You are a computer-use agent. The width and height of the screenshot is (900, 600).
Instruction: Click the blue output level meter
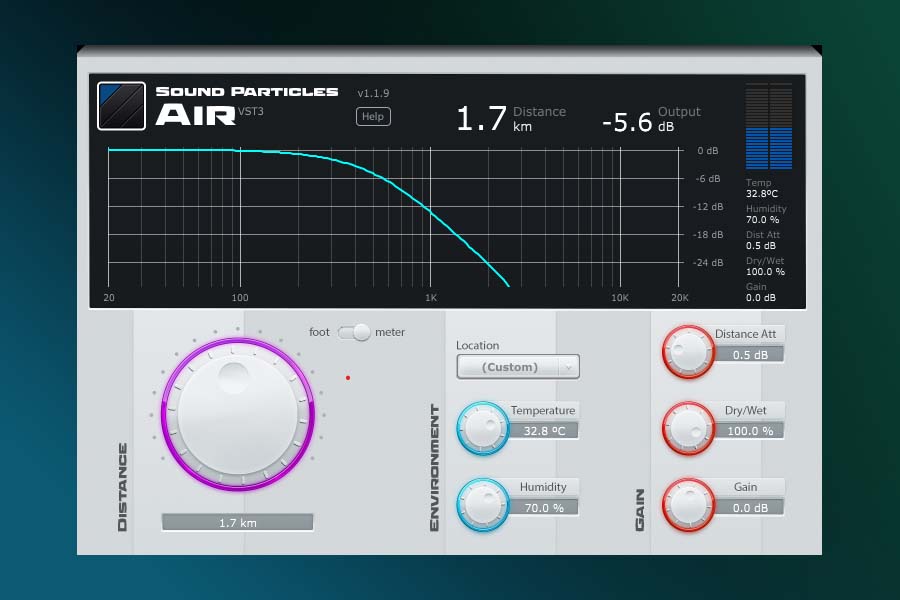point(769,126)
